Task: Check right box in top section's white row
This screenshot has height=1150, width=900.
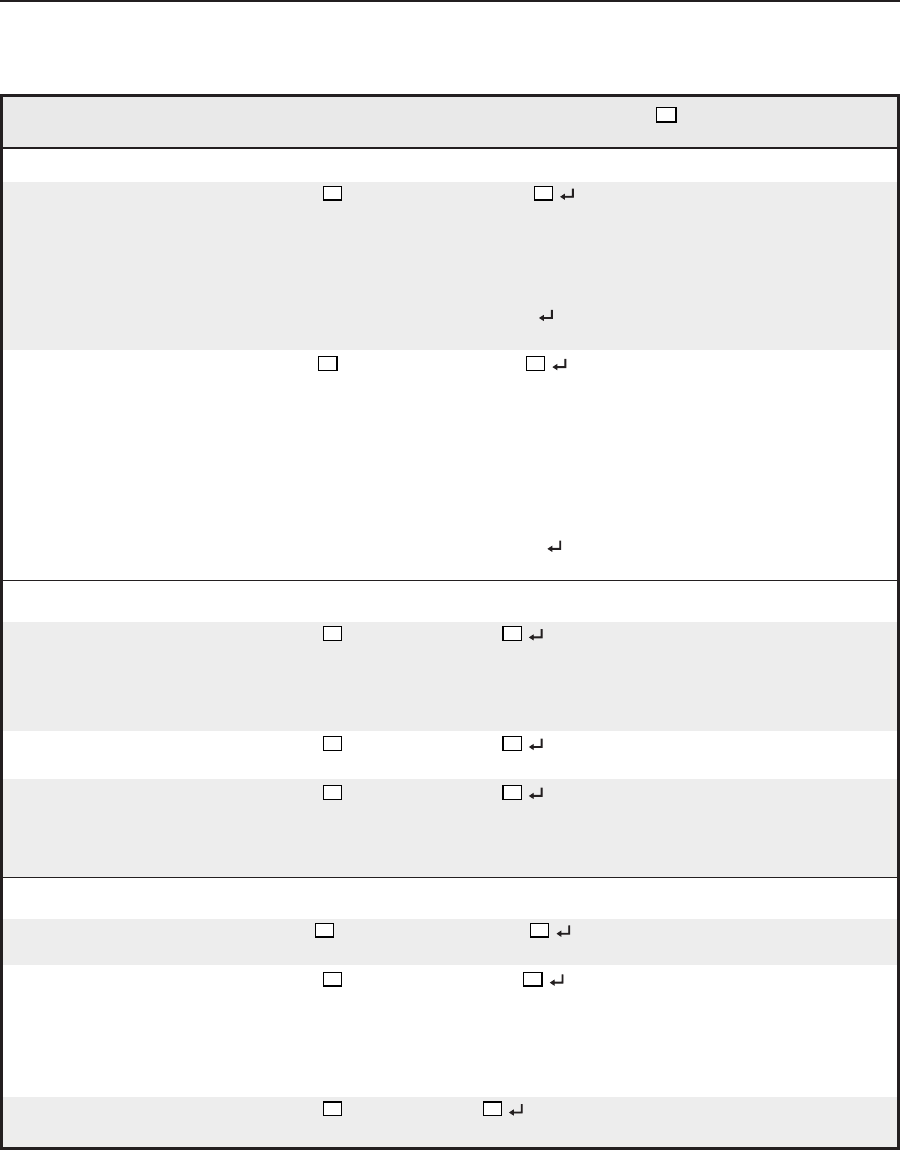Action: click(x=534, y=363)
